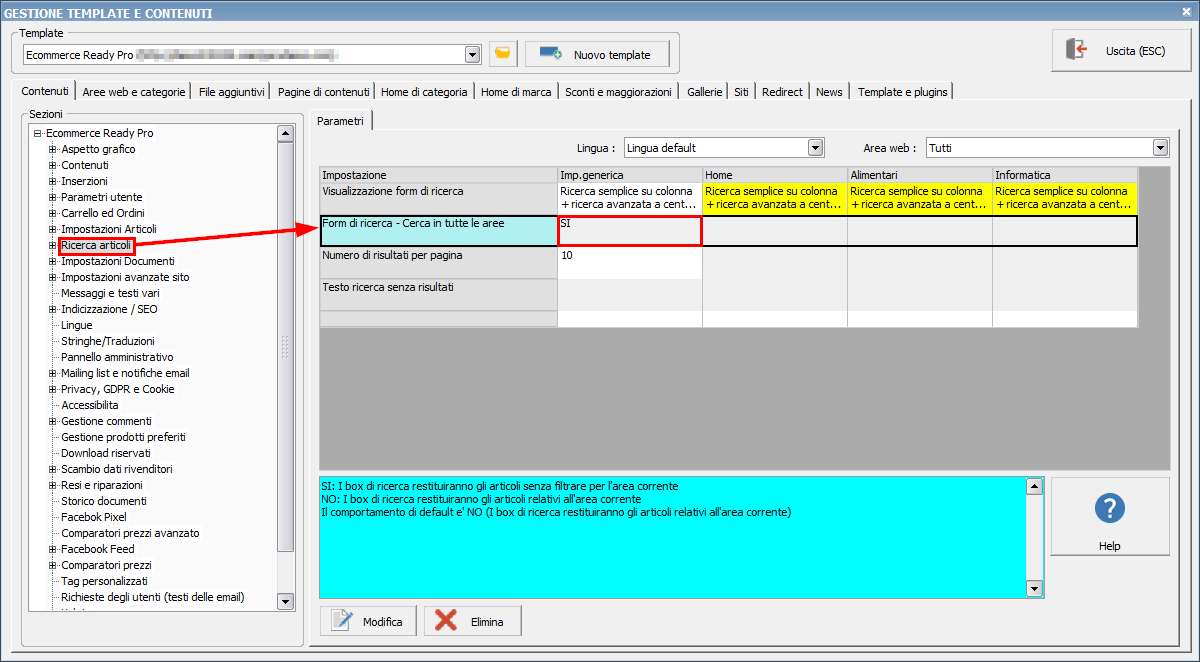The width and height of the screenshot is (1200, 662).
Task: Select the Lingue tree item
Action: [x=77, y=325]
